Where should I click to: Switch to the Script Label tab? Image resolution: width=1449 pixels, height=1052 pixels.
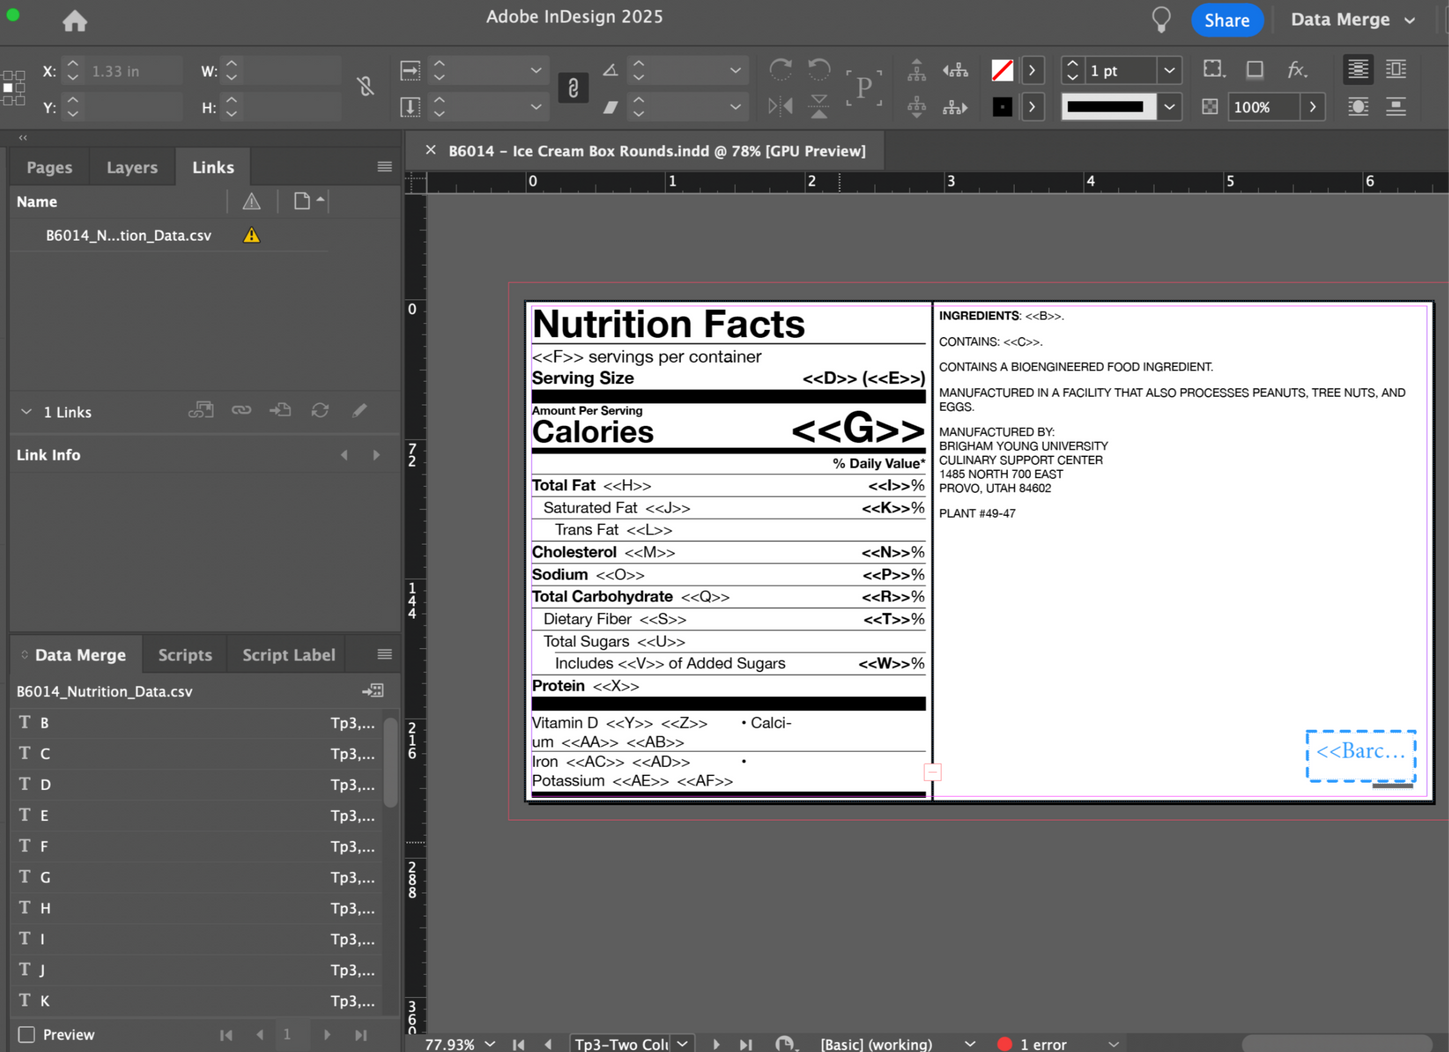[x=289, y=655]
